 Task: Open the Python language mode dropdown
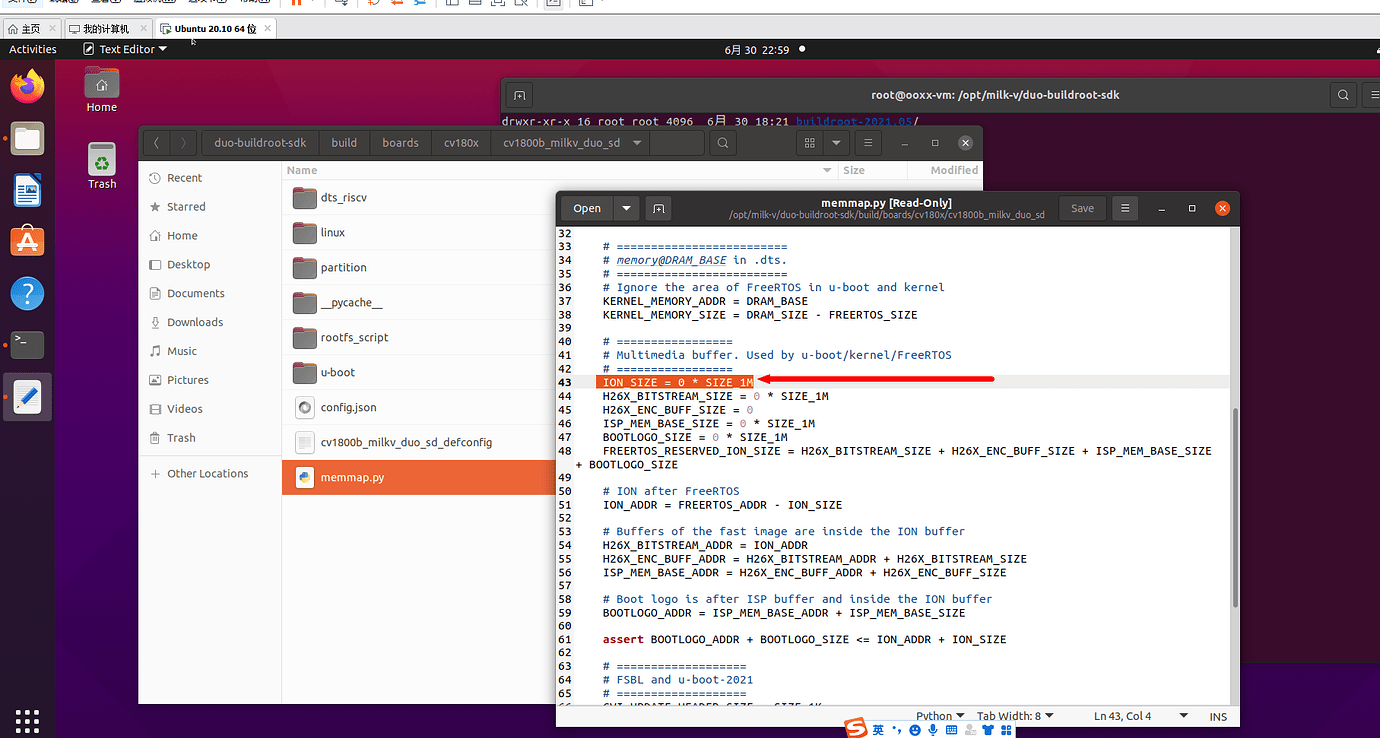click(938, 716)
